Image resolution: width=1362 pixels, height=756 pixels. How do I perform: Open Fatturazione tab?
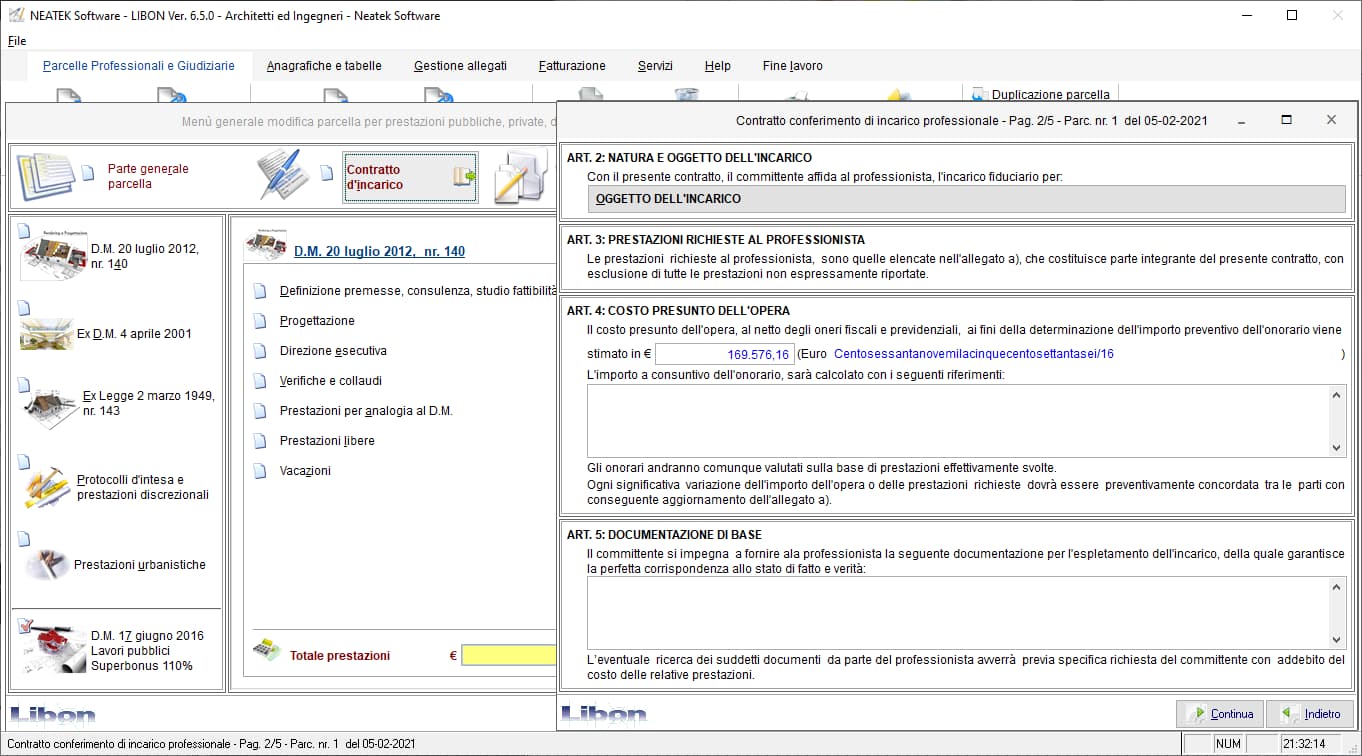tap(572, 66)
